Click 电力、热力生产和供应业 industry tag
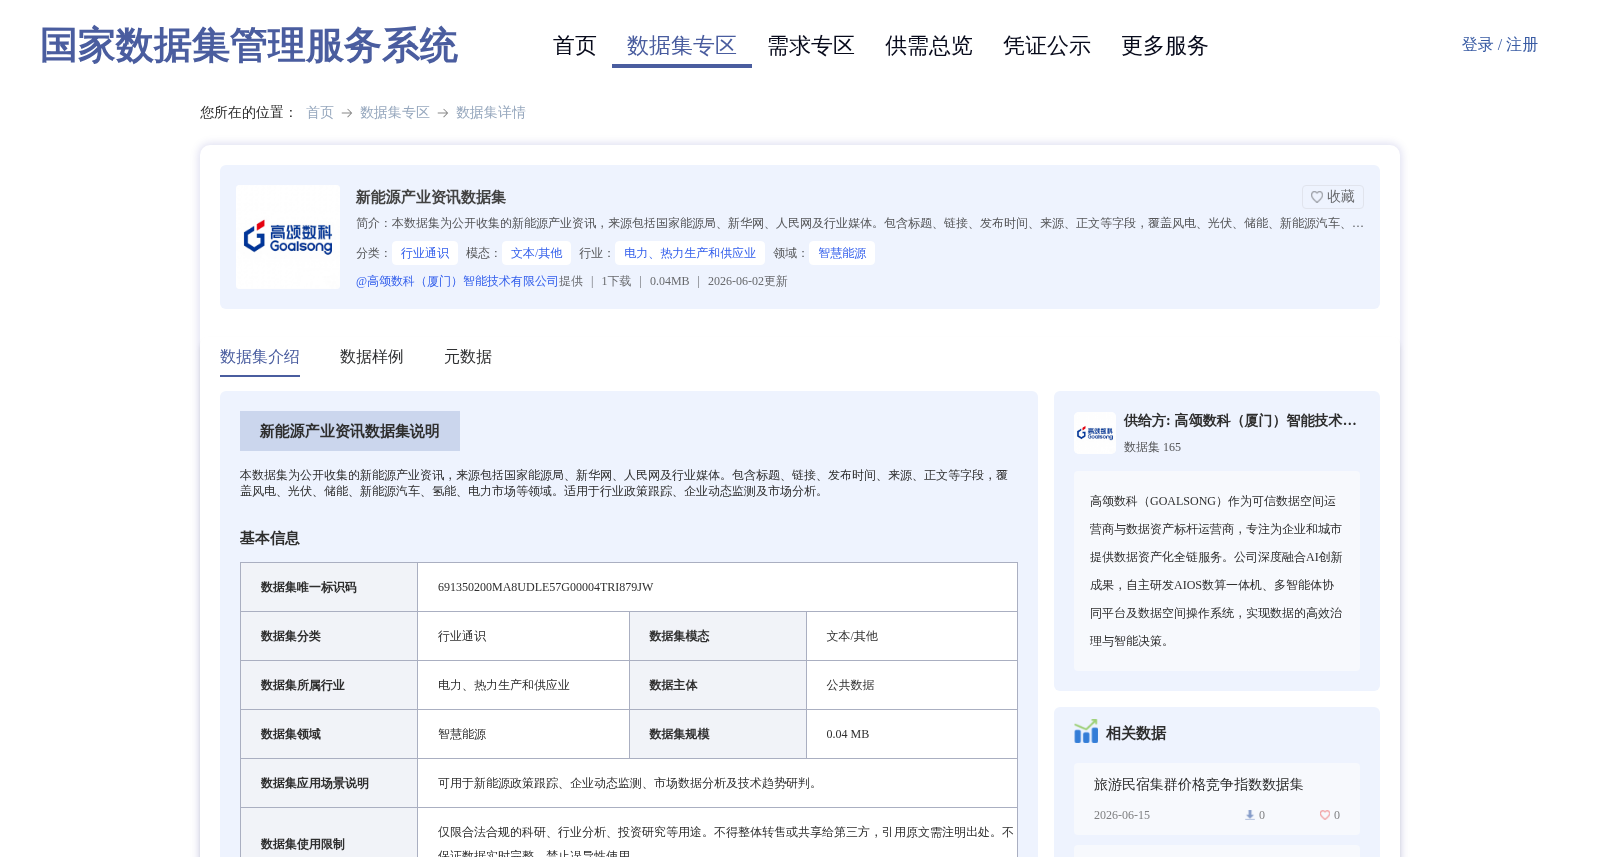1600x857 pixels. point(690,253)
